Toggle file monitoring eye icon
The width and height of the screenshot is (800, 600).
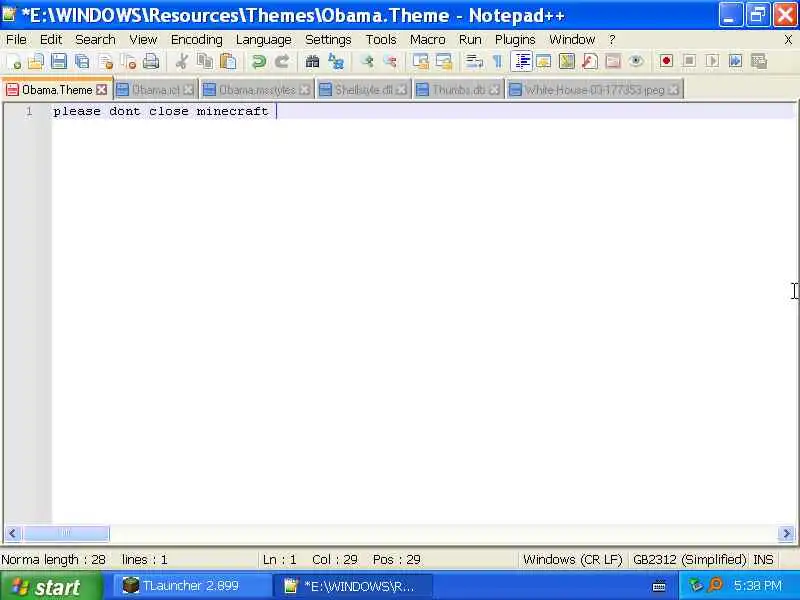point(636,62)
